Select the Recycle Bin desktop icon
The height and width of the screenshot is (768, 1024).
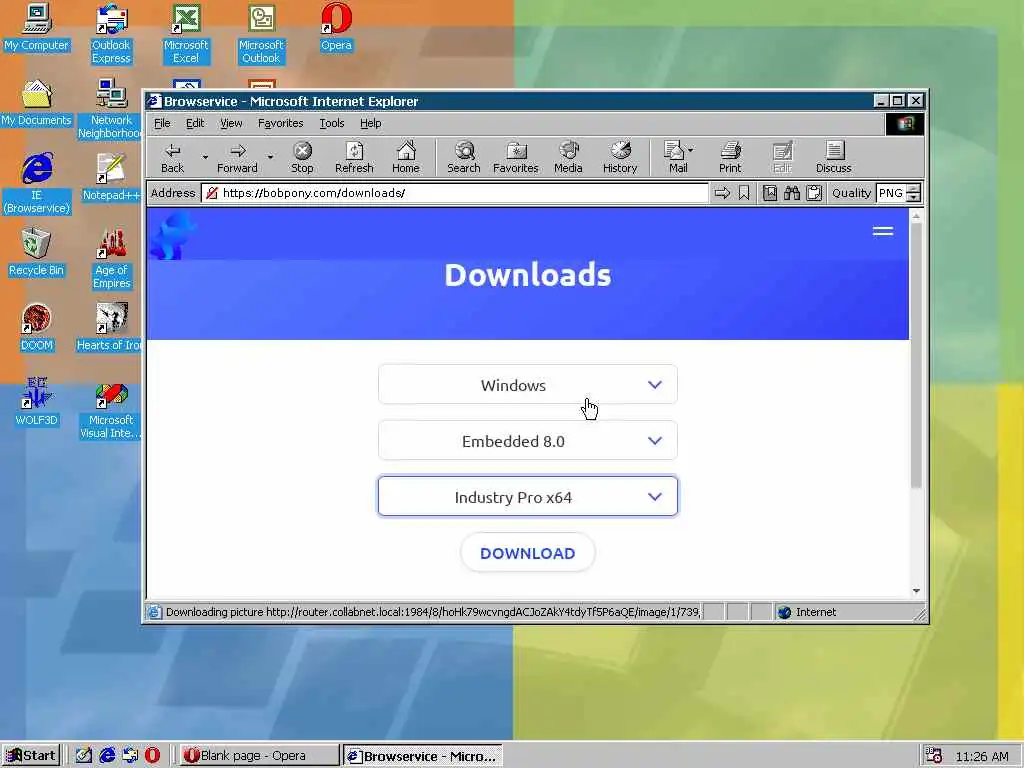[37, 252]
